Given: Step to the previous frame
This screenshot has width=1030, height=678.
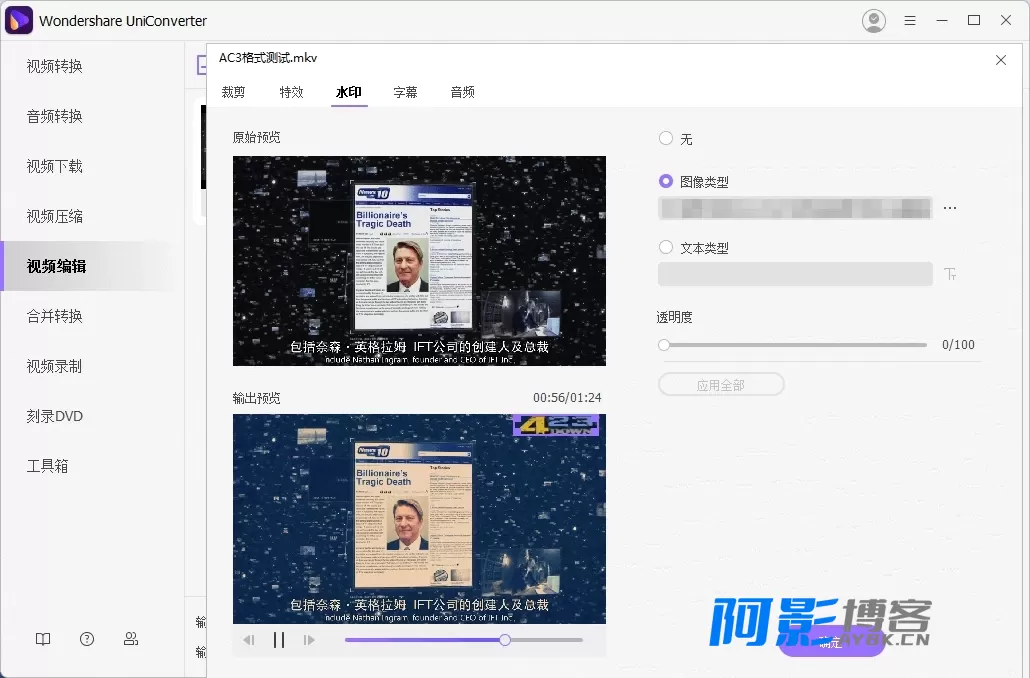Looking at the screenshot, I should click(x=248, y=640).
